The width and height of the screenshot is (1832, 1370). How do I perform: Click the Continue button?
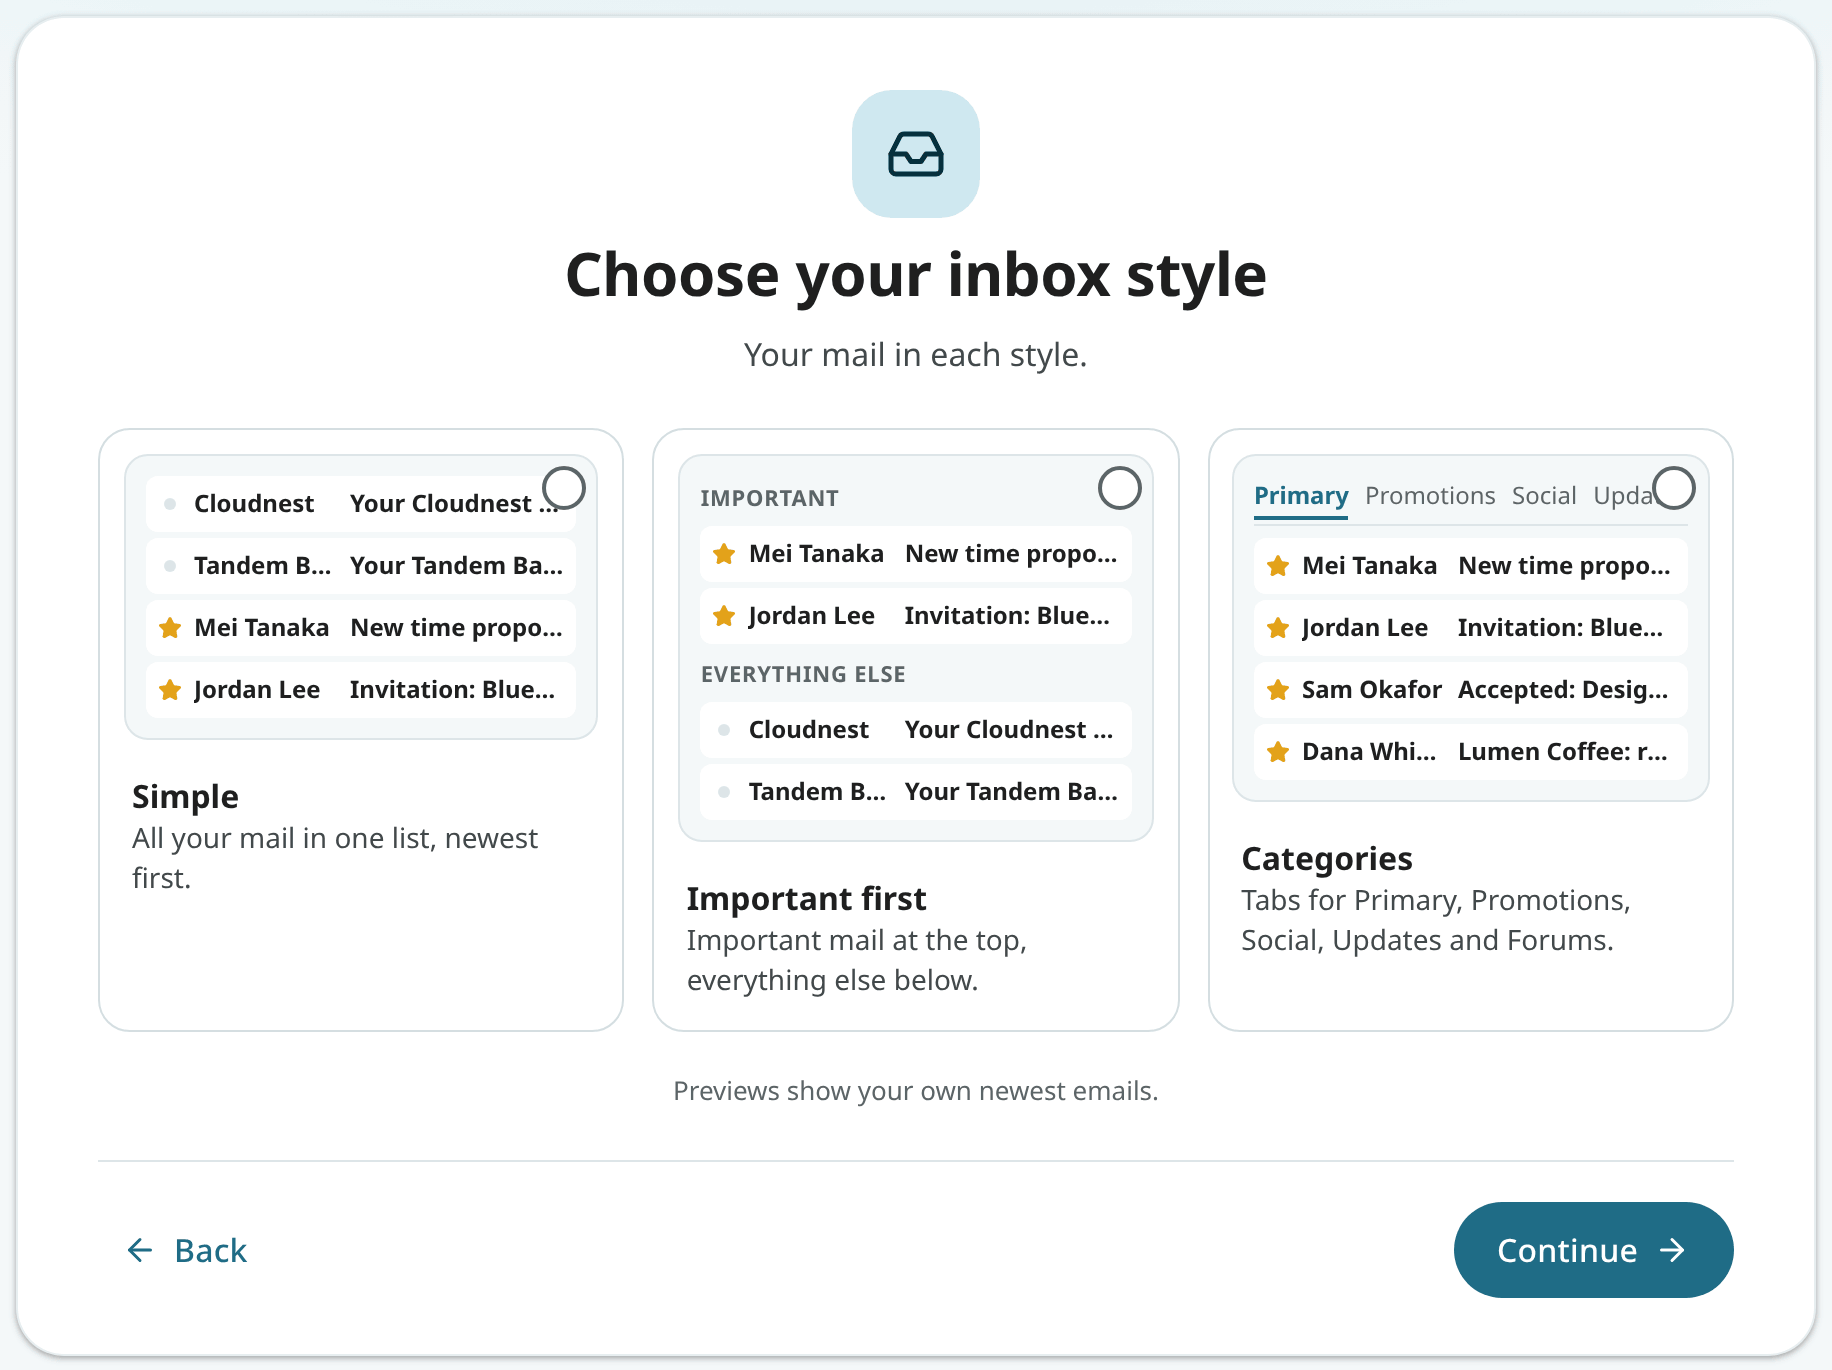point(1593,1250)
